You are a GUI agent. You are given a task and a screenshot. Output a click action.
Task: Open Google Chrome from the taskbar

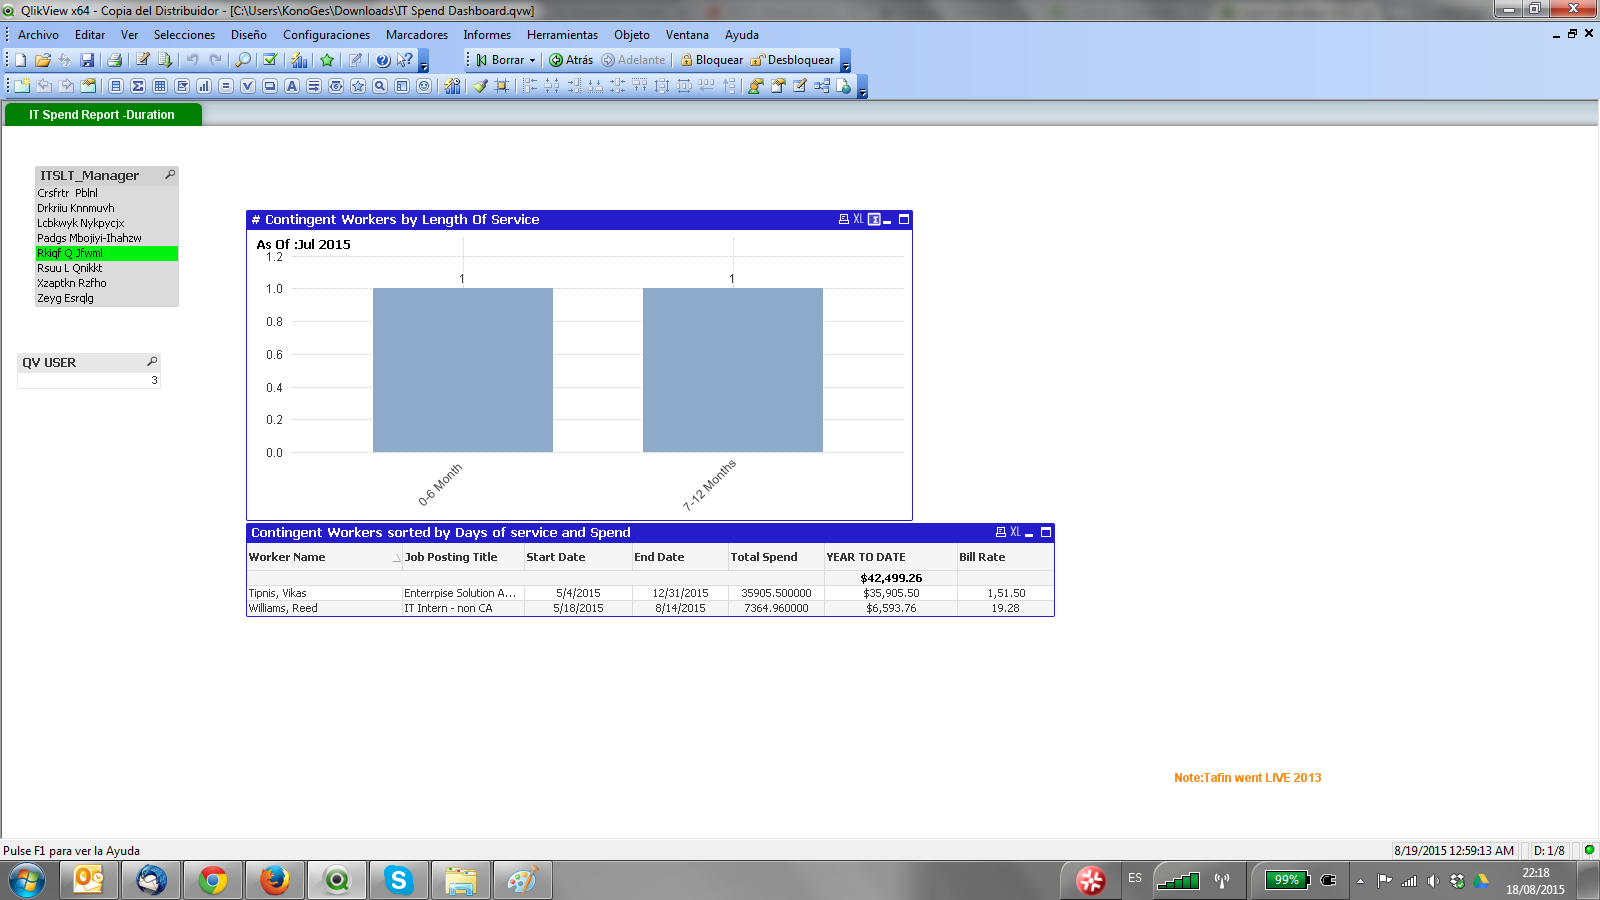point(213,880)
